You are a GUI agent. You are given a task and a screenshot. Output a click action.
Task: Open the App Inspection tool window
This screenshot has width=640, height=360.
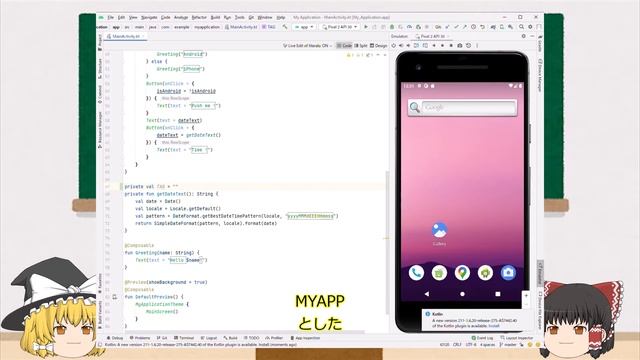click(305, 338)
